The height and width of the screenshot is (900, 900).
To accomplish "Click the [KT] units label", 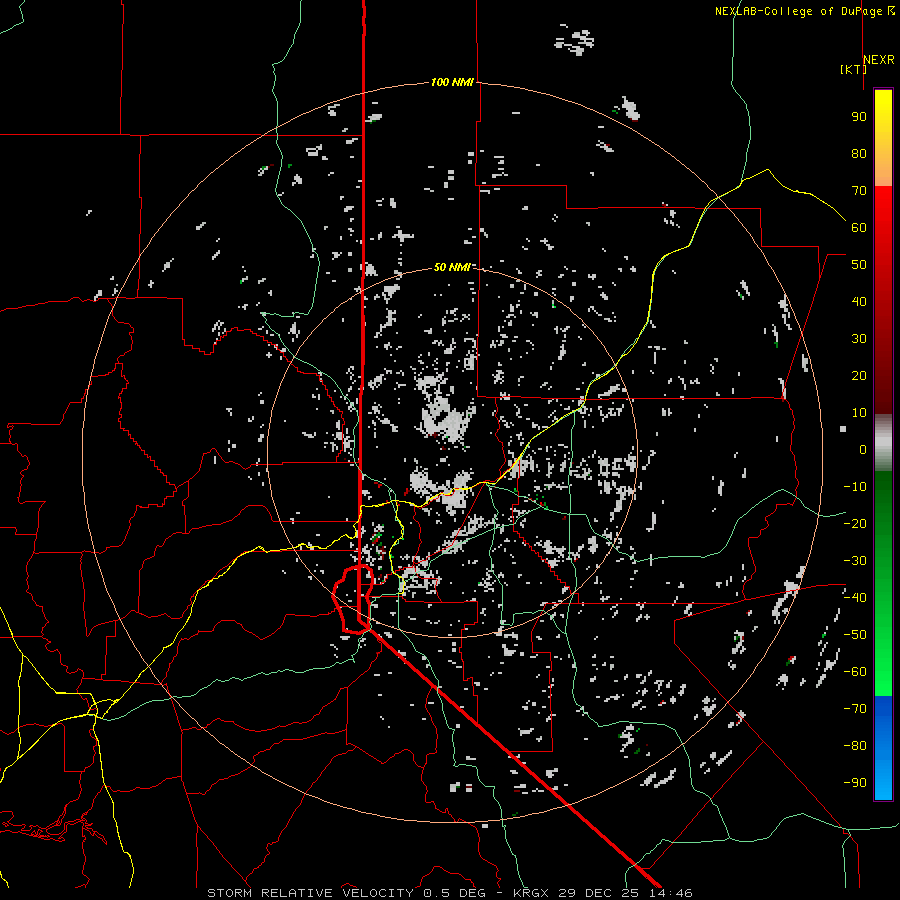I will point(854,69).
